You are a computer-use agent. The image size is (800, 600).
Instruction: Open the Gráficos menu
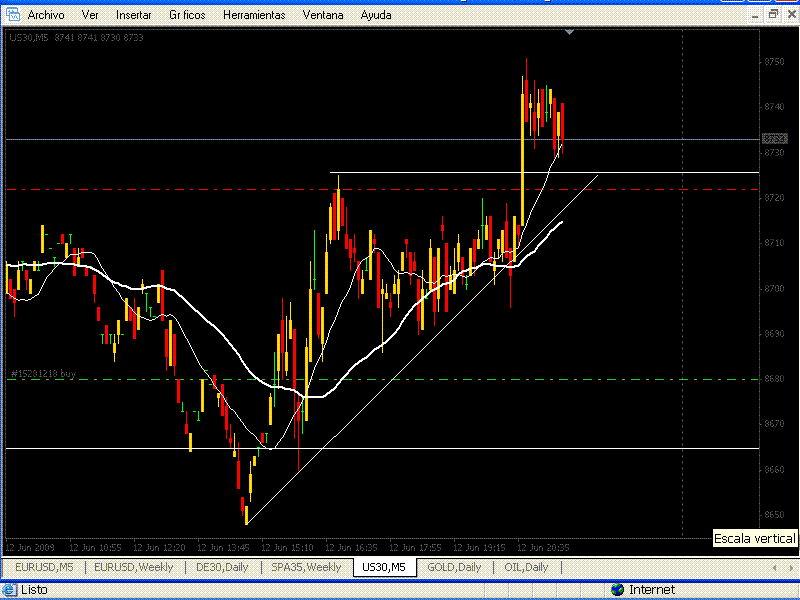tap(187, 15)
